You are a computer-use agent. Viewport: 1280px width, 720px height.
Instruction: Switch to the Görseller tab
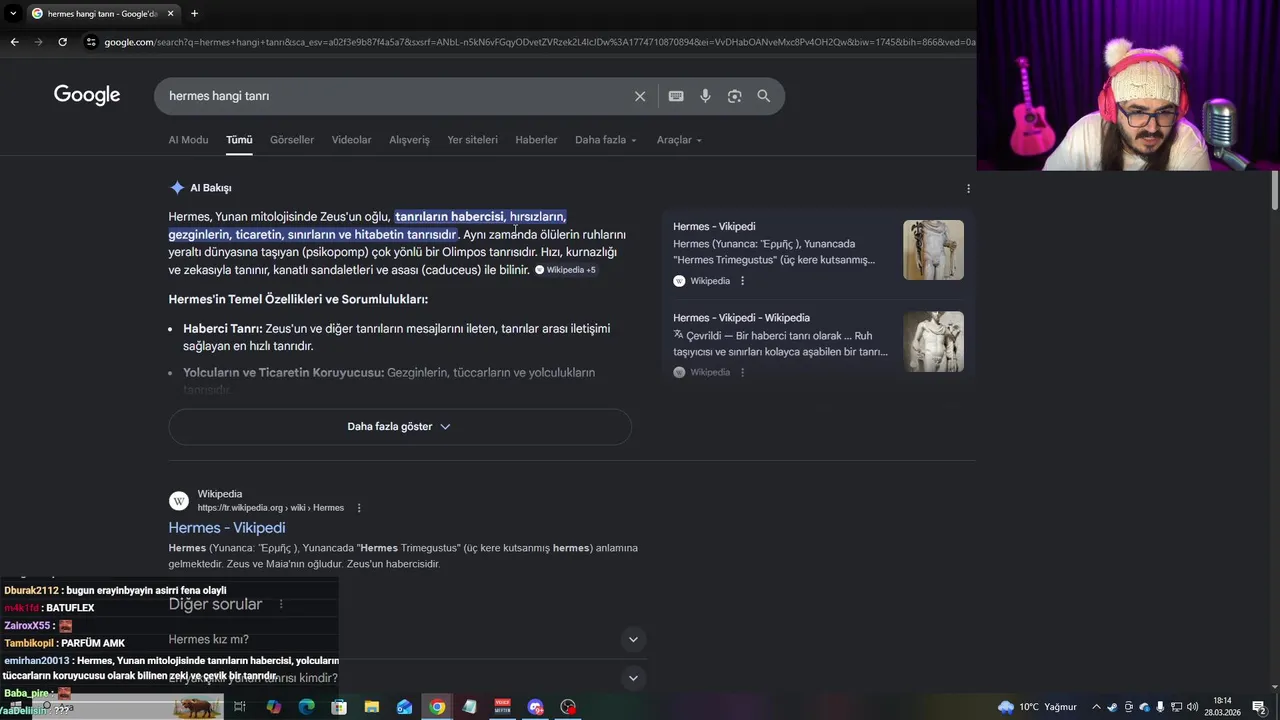coord(292,140)
